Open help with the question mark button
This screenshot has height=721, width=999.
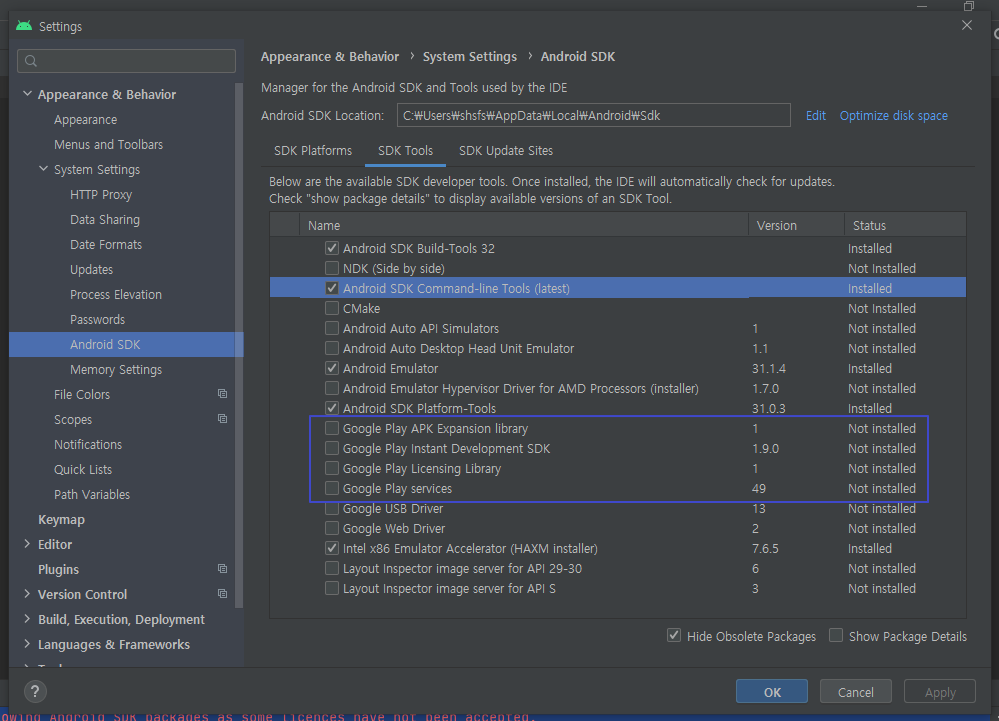tap(35, 692)
